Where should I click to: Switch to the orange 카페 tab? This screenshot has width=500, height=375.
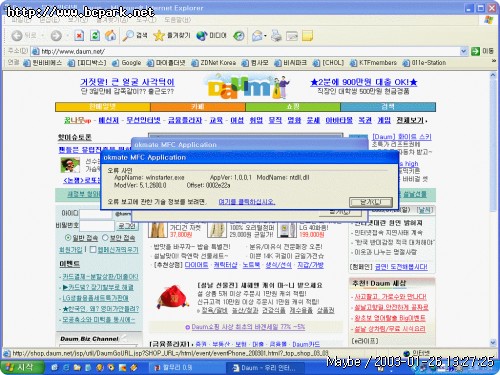coord(198,107)
